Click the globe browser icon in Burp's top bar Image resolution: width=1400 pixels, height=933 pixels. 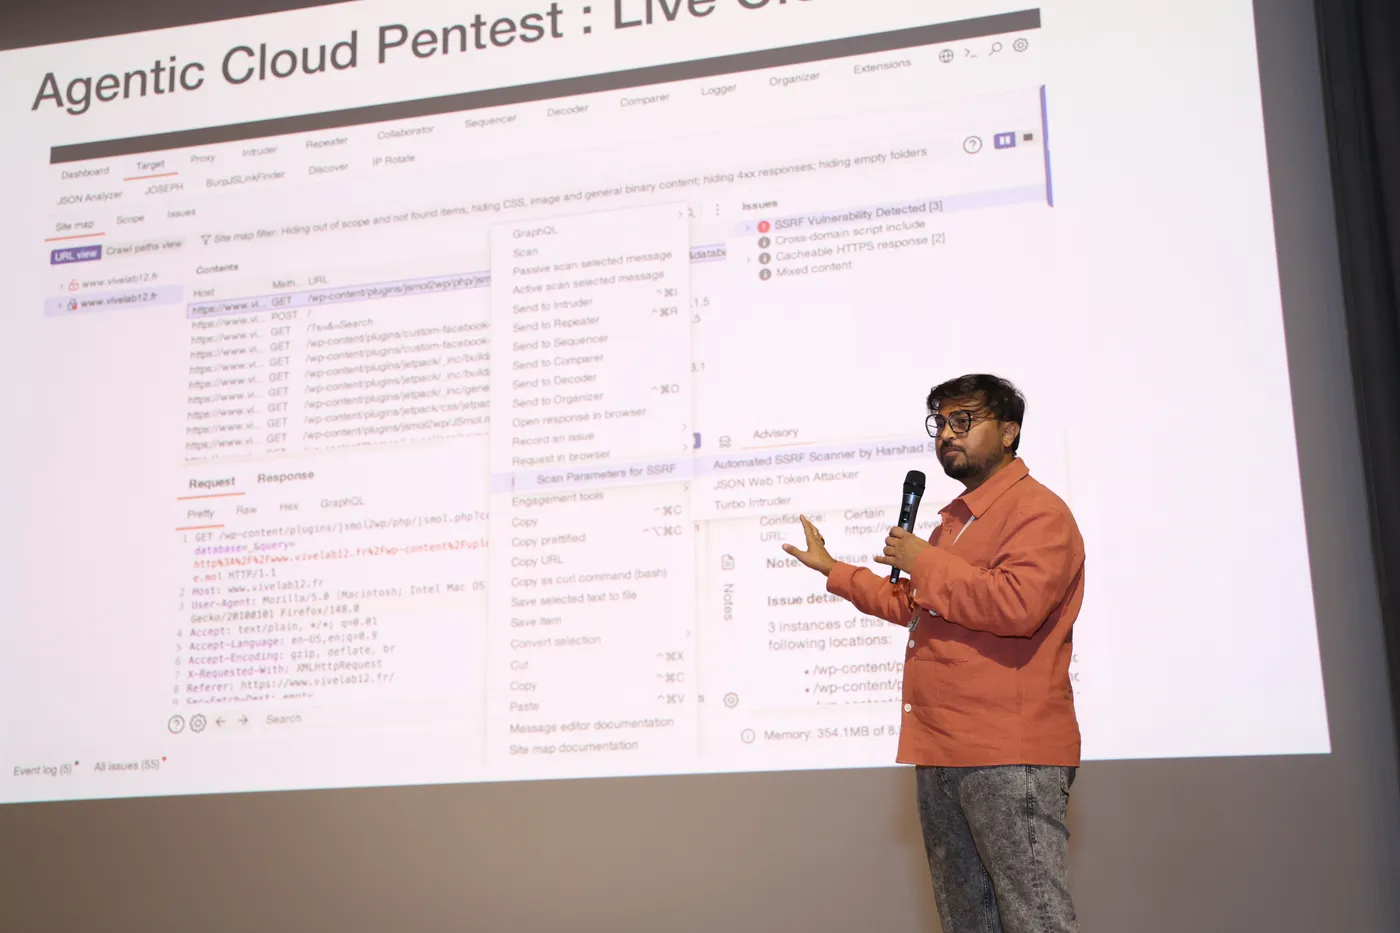[x=946, y=56]
